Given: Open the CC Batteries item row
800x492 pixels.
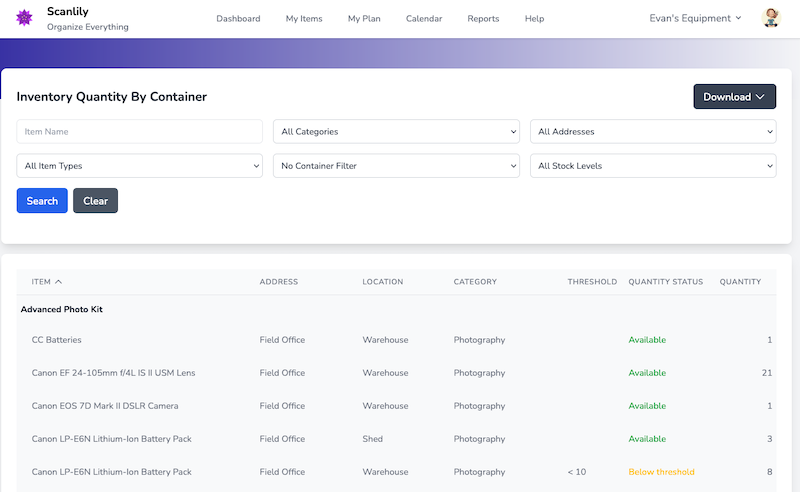Looking at the screenshot, I should click(57, 340).
